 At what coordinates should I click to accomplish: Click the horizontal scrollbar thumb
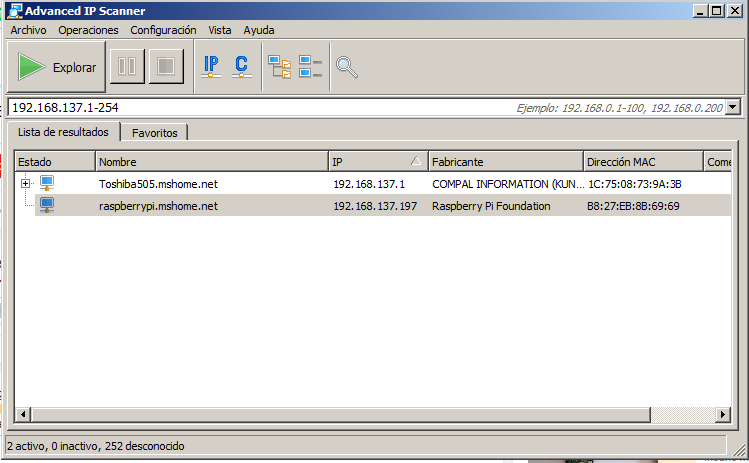(x=341, y=414)
